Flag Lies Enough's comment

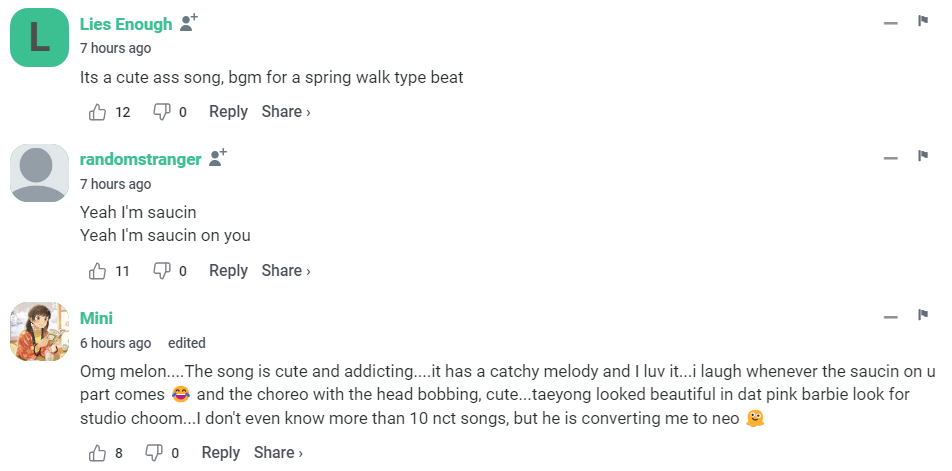(923, 22)
